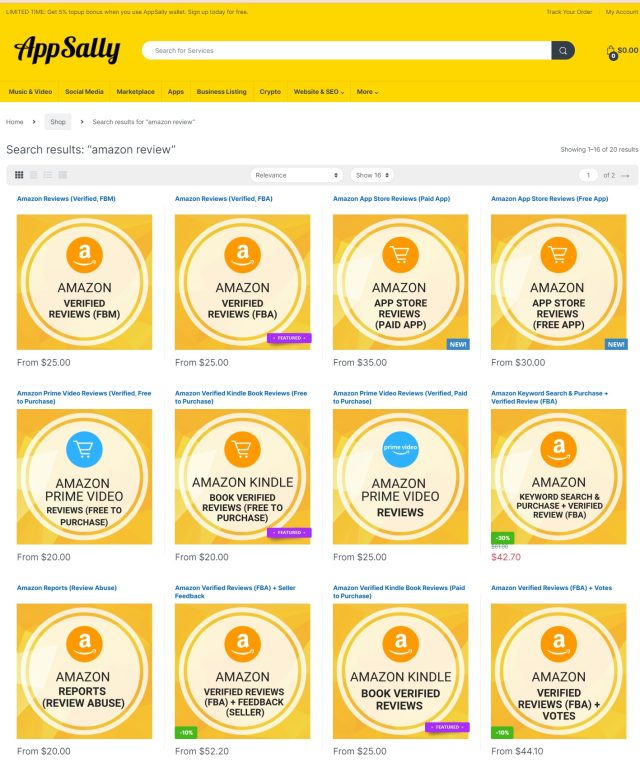Open the Relevance sort dropdown
Viewport: 640px width, 772px height.
296,175
